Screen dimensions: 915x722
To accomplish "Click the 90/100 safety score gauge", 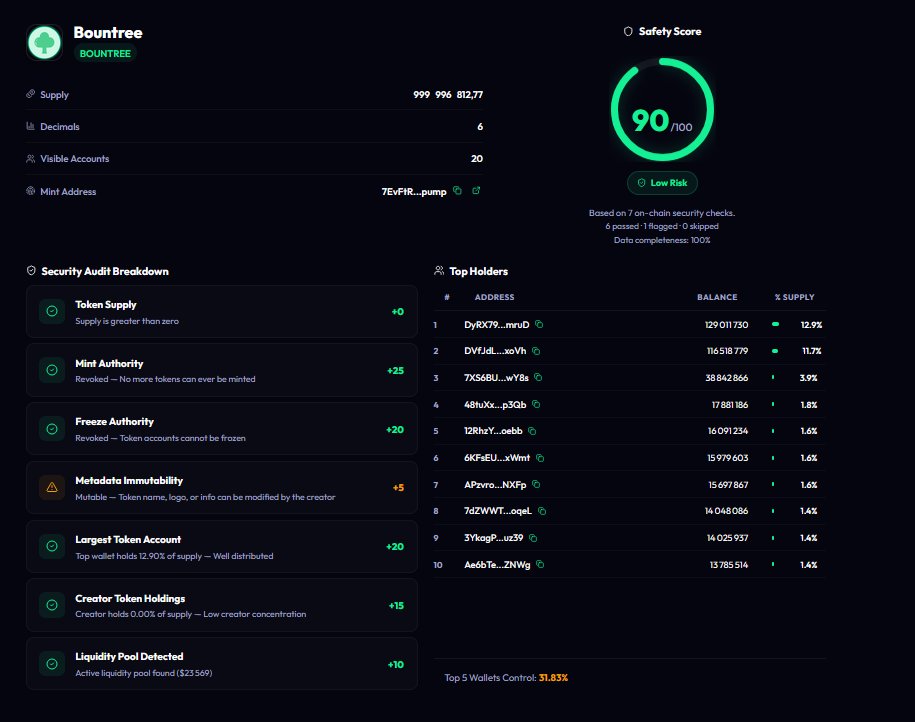I will [x=662, y=109].
